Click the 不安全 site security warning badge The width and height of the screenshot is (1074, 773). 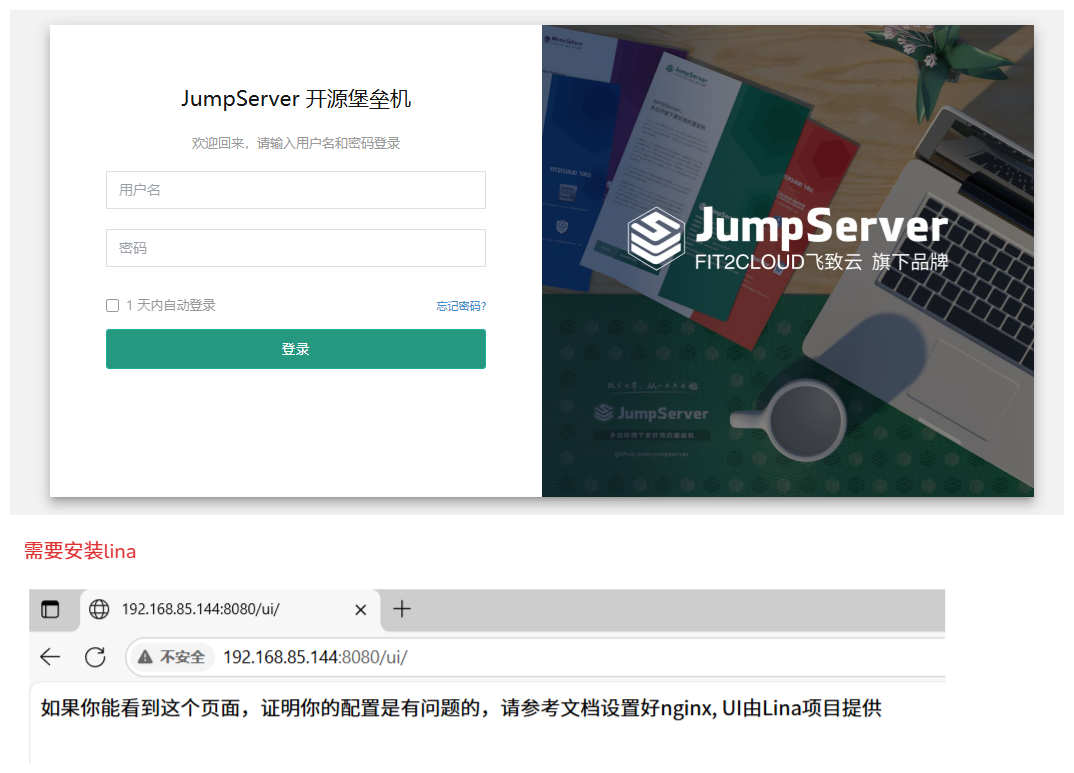click(171, 657)
